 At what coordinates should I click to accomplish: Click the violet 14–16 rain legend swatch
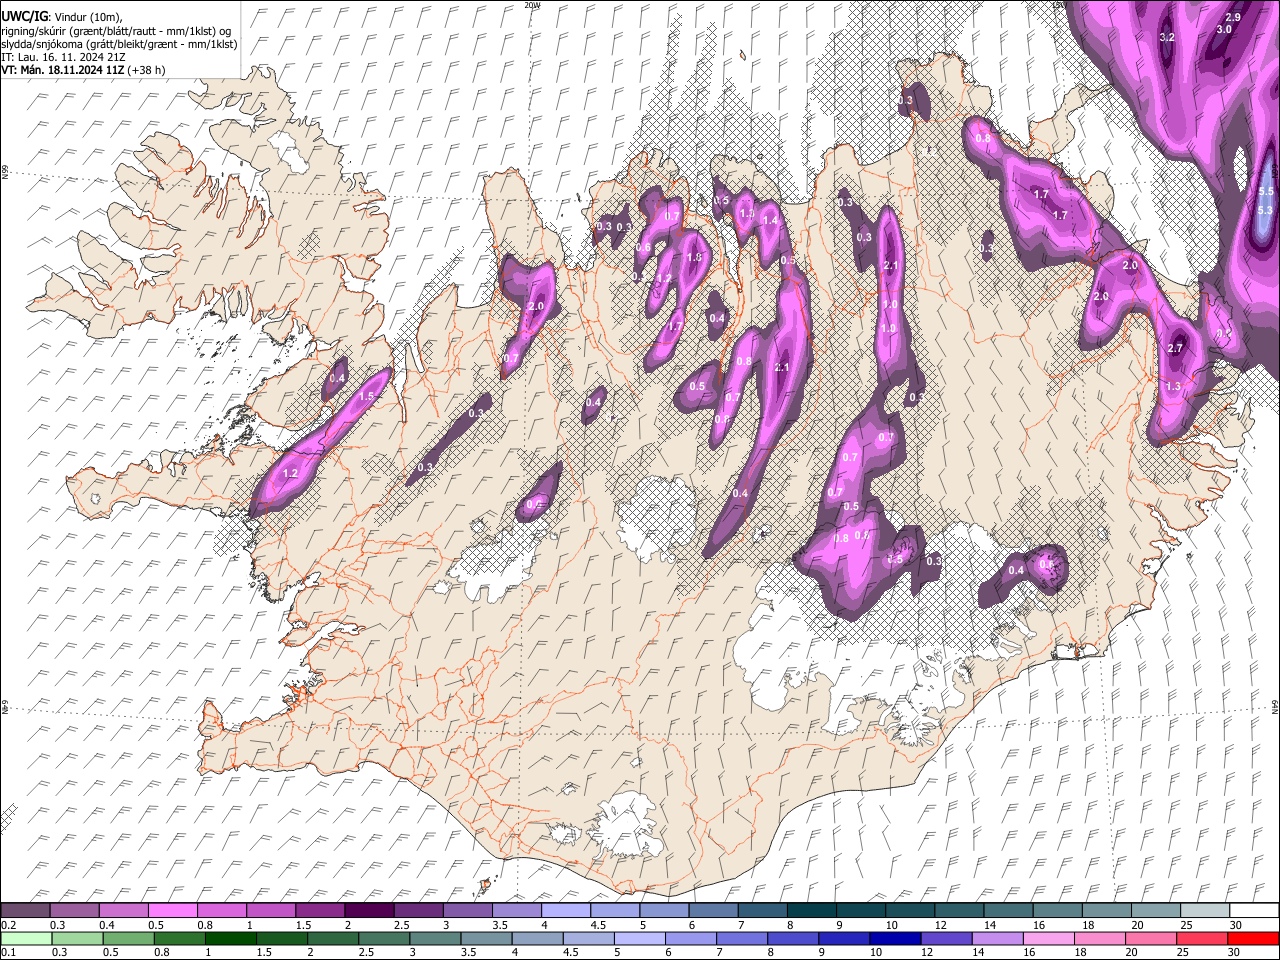pos(998,938)
